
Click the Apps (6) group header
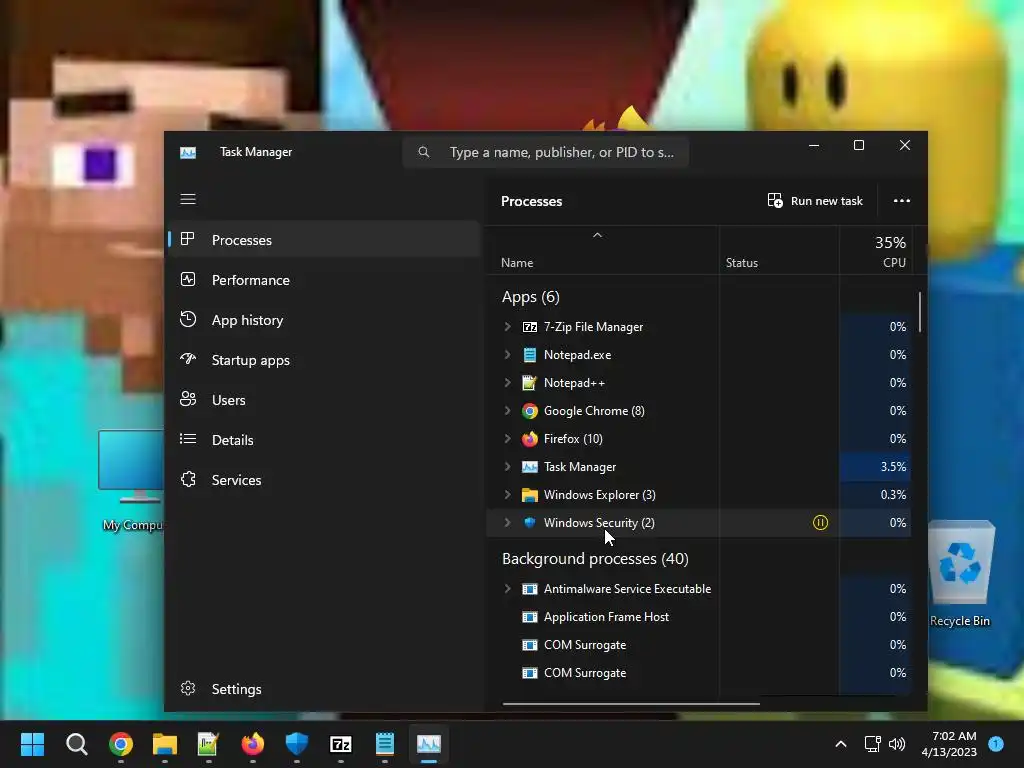pyautogui.click(x=530, y=297)
